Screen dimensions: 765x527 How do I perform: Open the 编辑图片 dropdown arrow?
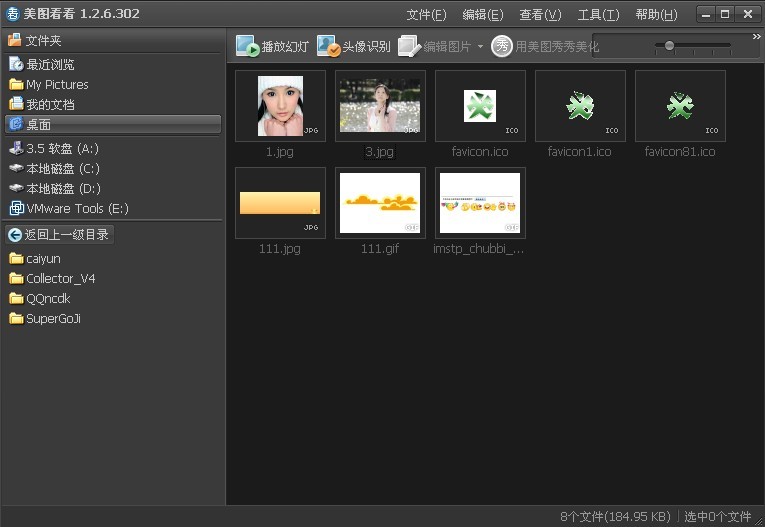point(480,47)
